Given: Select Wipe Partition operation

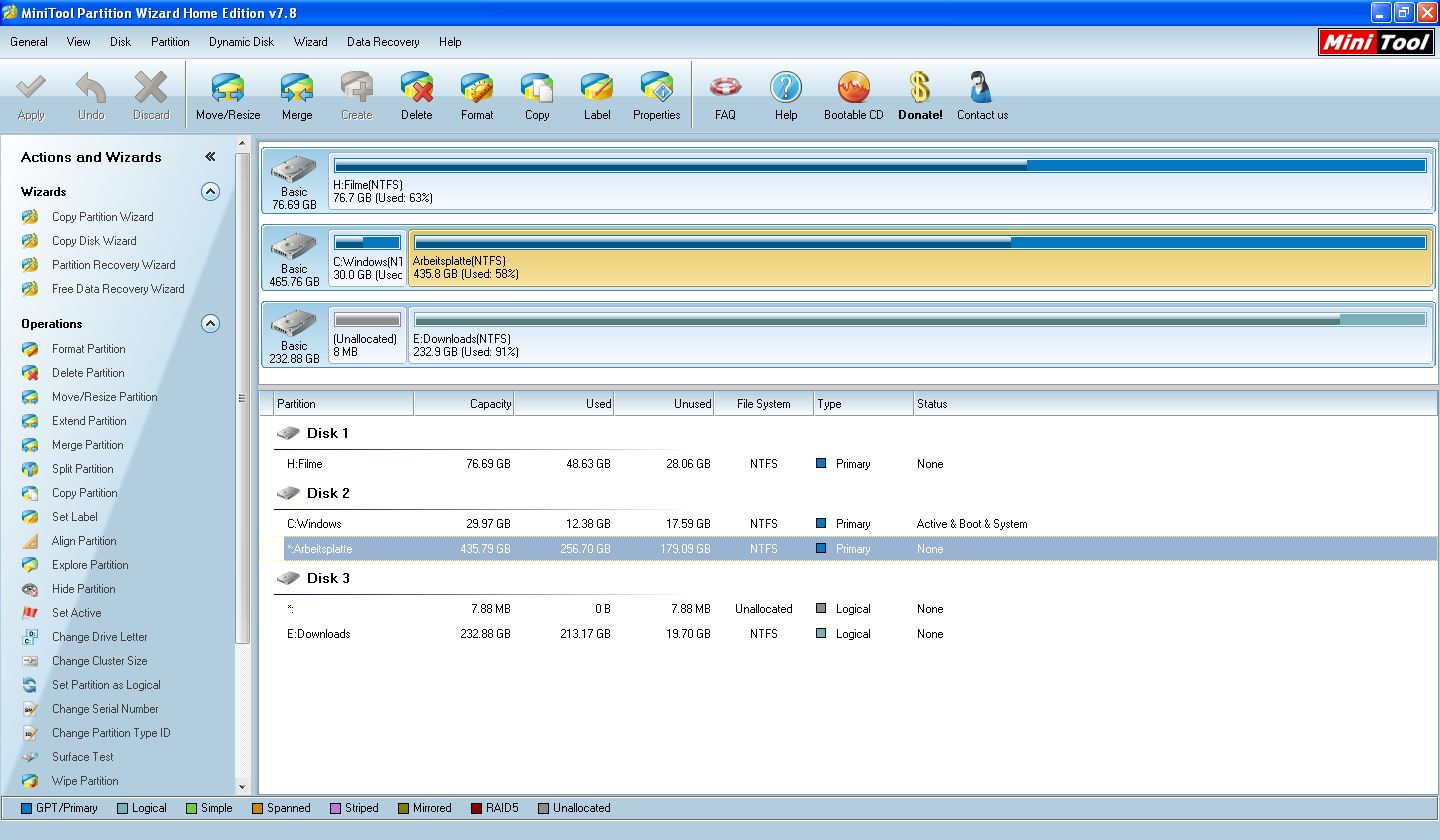Looking at the screenshot, I should click(x=85, y=781).
